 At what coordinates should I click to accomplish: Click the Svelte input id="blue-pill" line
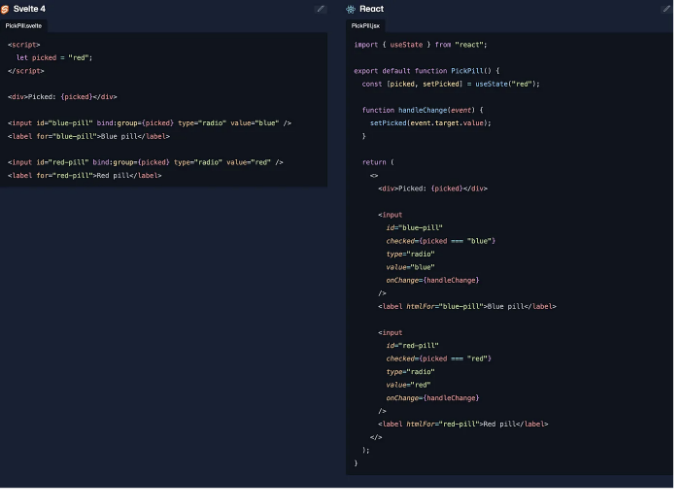click(x=150, y=124)
